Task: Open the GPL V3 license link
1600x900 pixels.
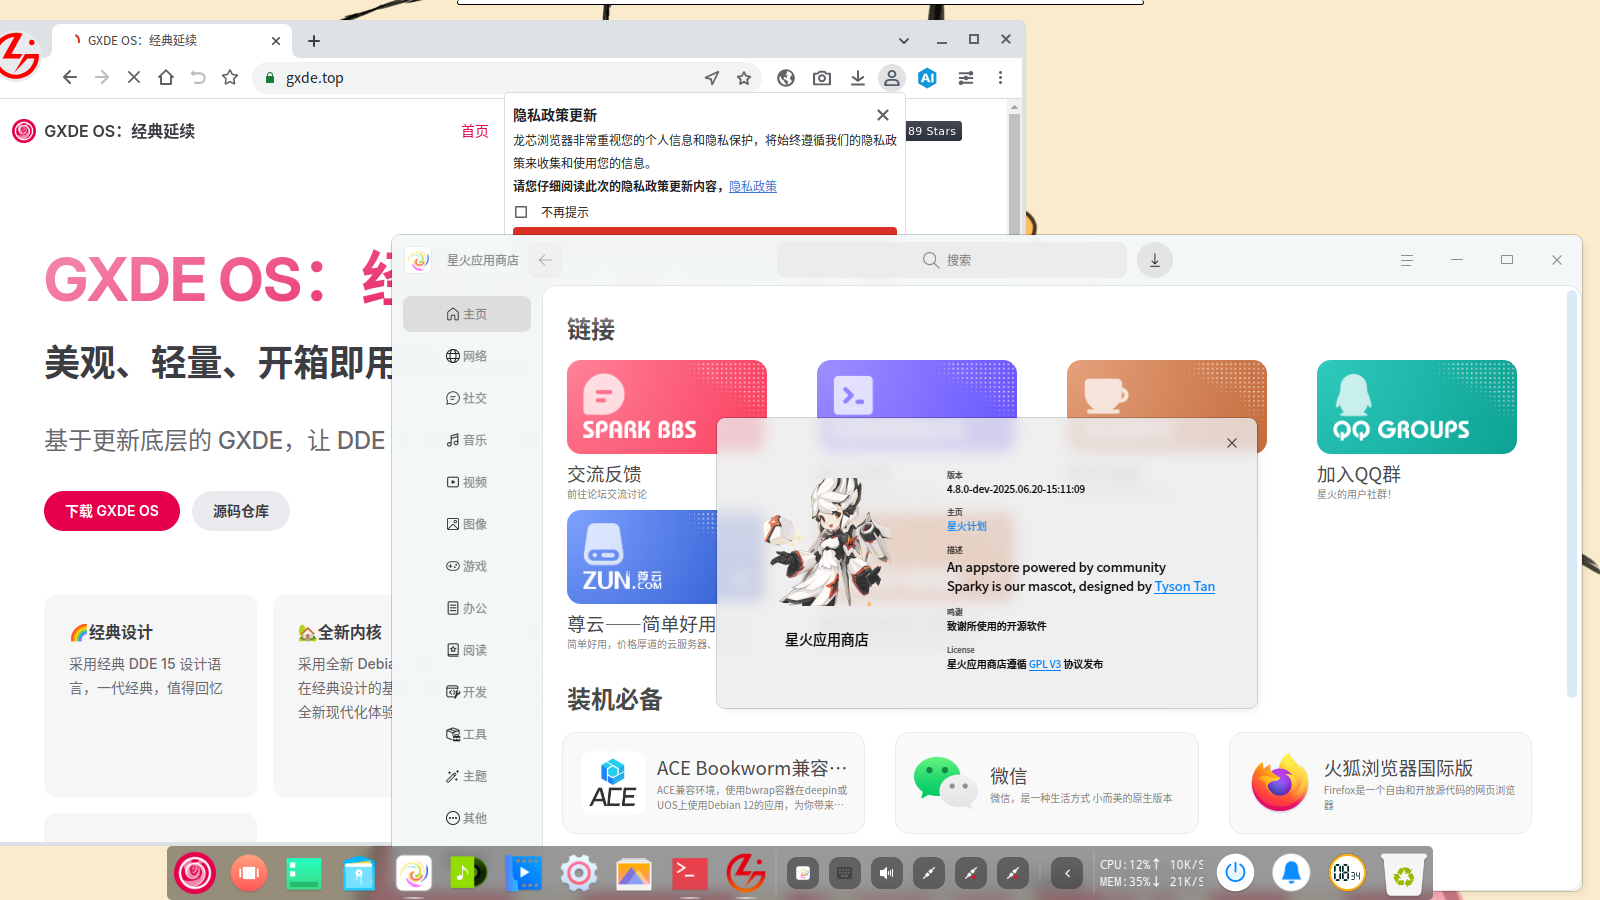Action: pos(1044,664)
